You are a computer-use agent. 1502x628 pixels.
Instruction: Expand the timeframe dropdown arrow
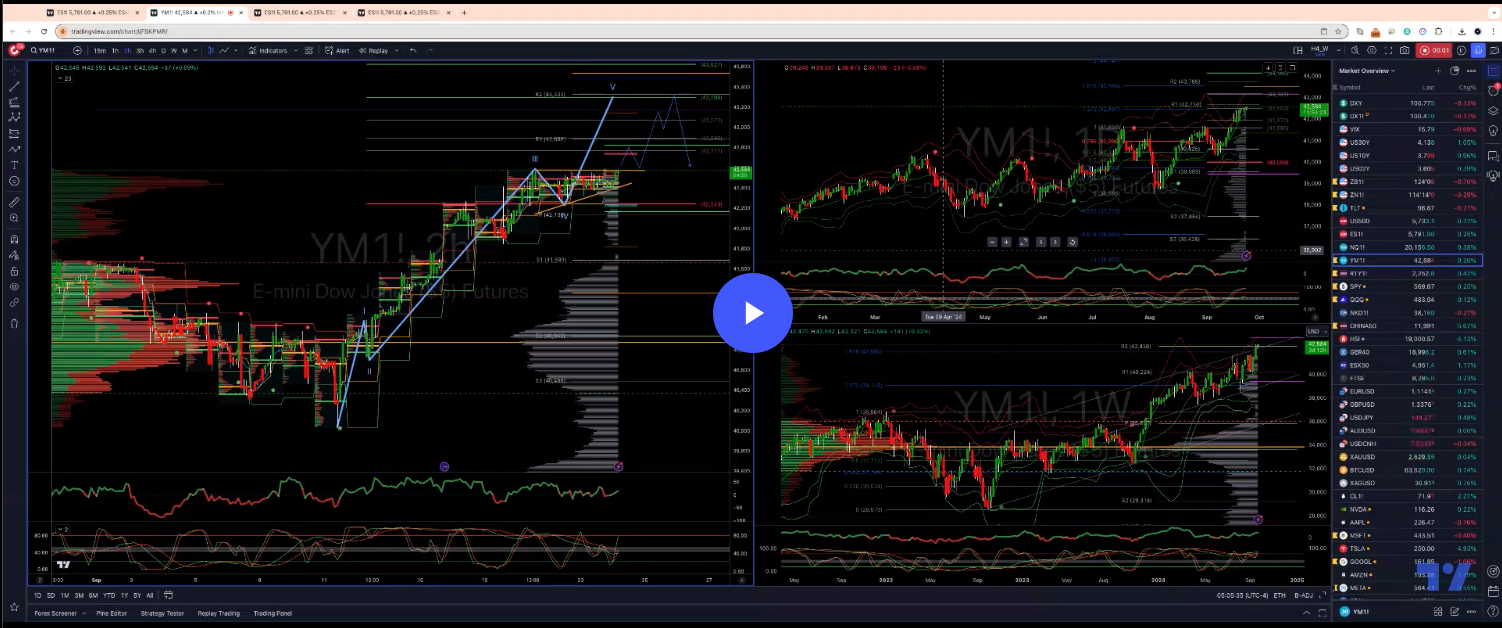point(195,50)
